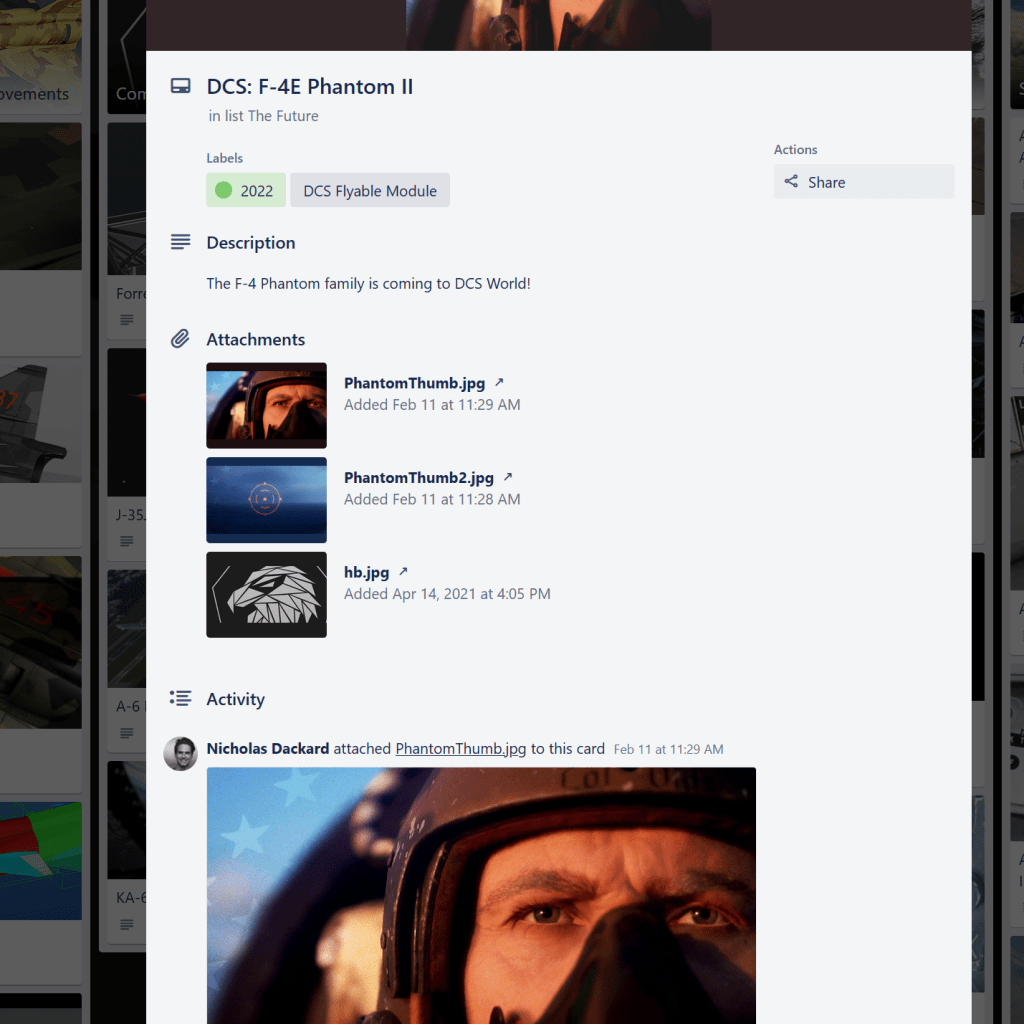
Task: Select the green 2022 label
Action: click(246, 190)
